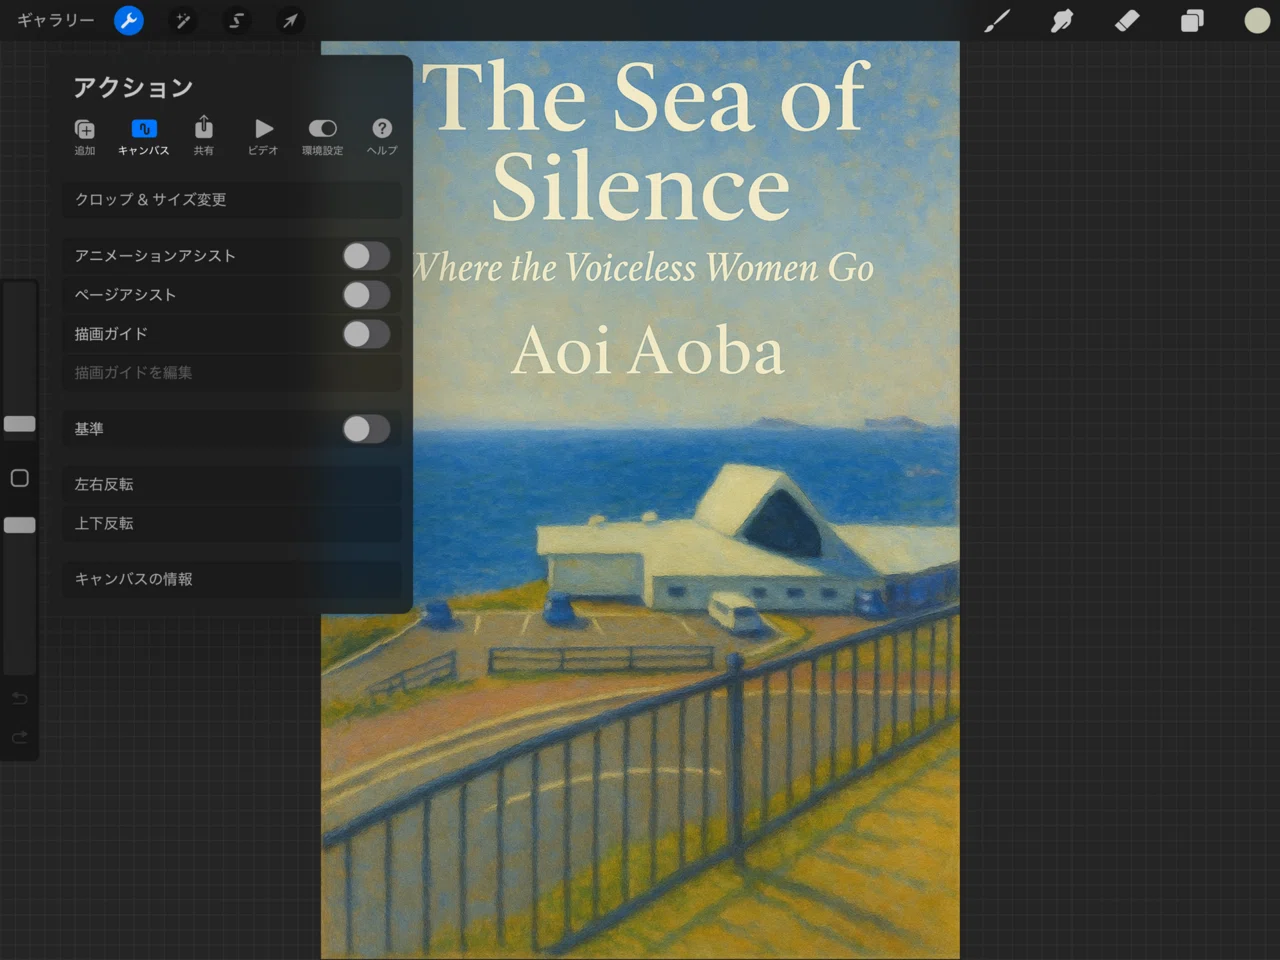Screen dimensions: 1280x960
Task: Open the 環境設定 Preferences tab
Action: [322, 137]
